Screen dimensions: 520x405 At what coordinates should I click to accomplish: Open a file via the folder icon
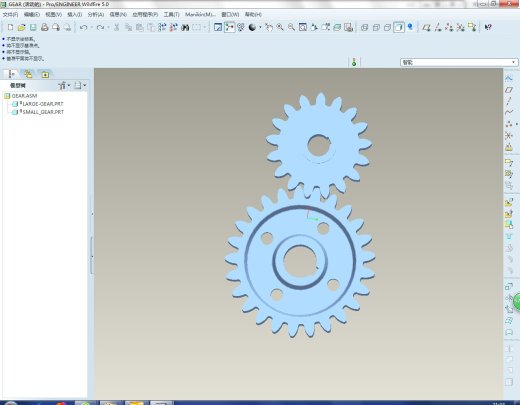tap(21, 27)
